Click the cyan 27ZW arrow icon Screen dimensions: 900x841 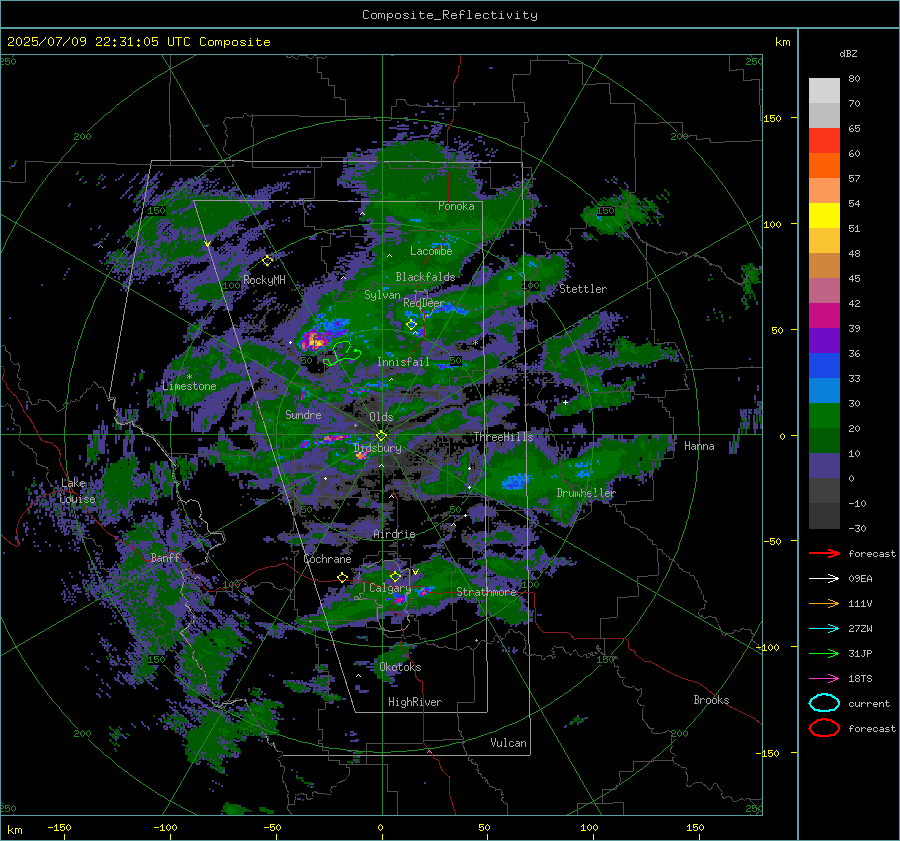824,629
